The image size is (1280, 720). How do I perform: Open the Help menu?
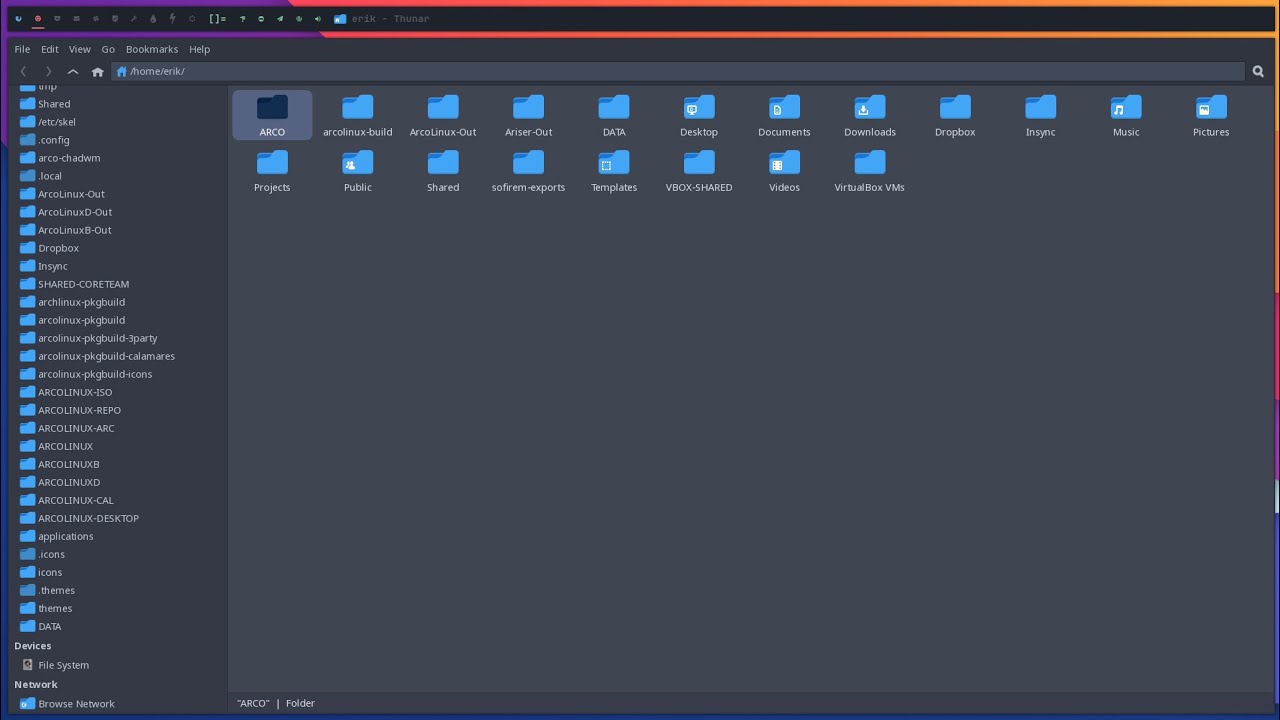(199, 49)
